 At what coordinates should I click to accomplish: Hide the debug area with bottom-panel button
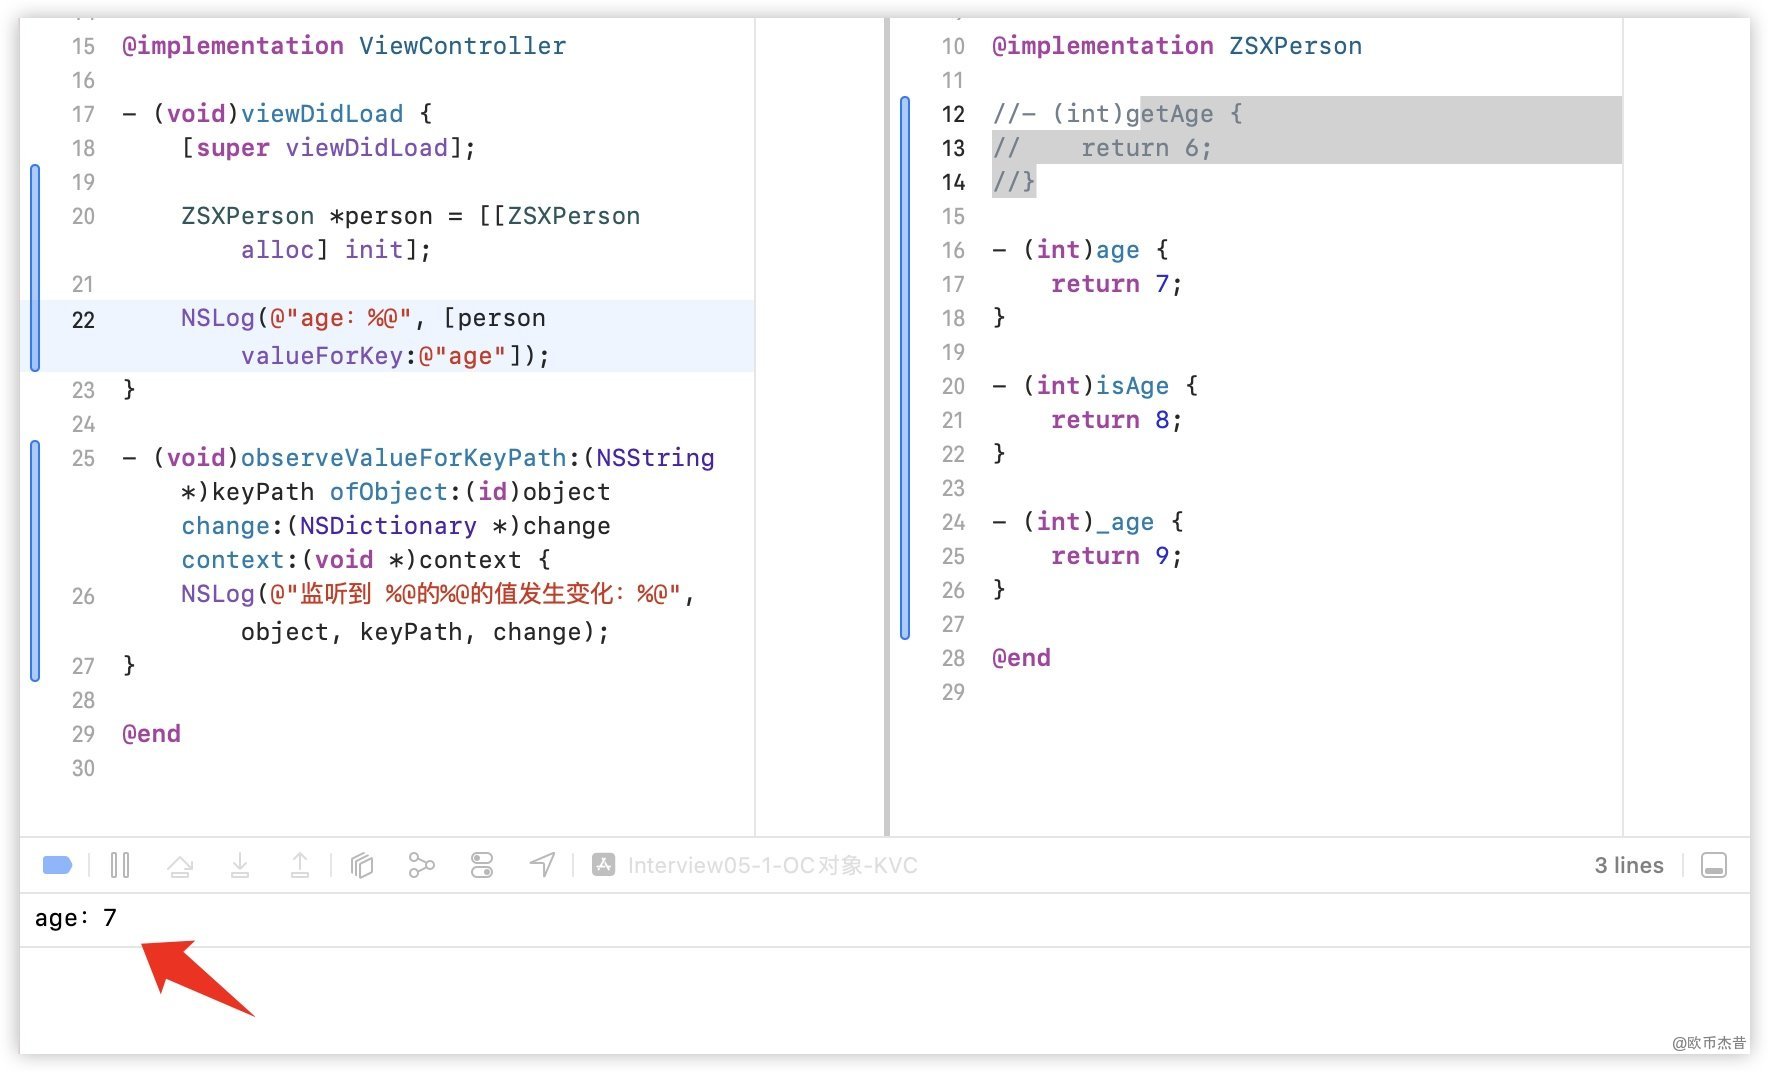tap(1713, 865)
